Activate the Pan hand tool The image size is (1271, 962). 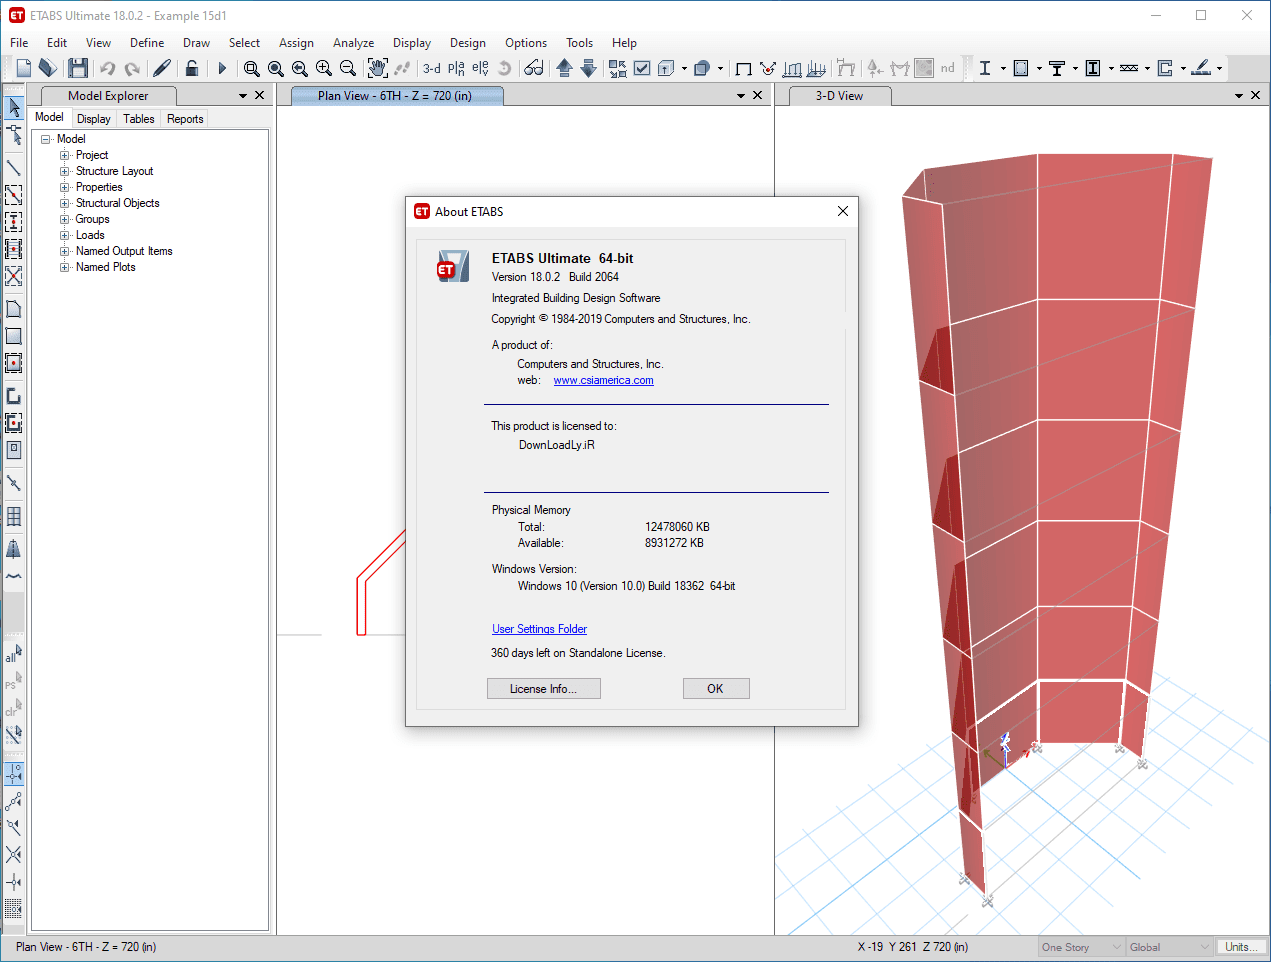tap(377, 68)
